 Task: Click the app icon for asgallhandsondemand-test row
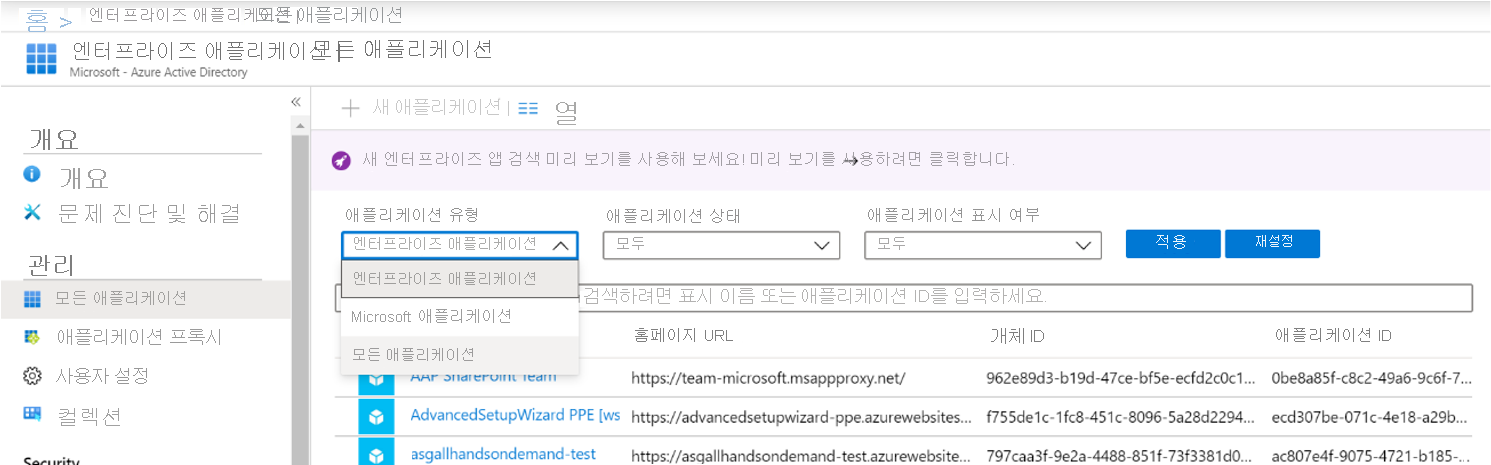click(x=377, y=453)
